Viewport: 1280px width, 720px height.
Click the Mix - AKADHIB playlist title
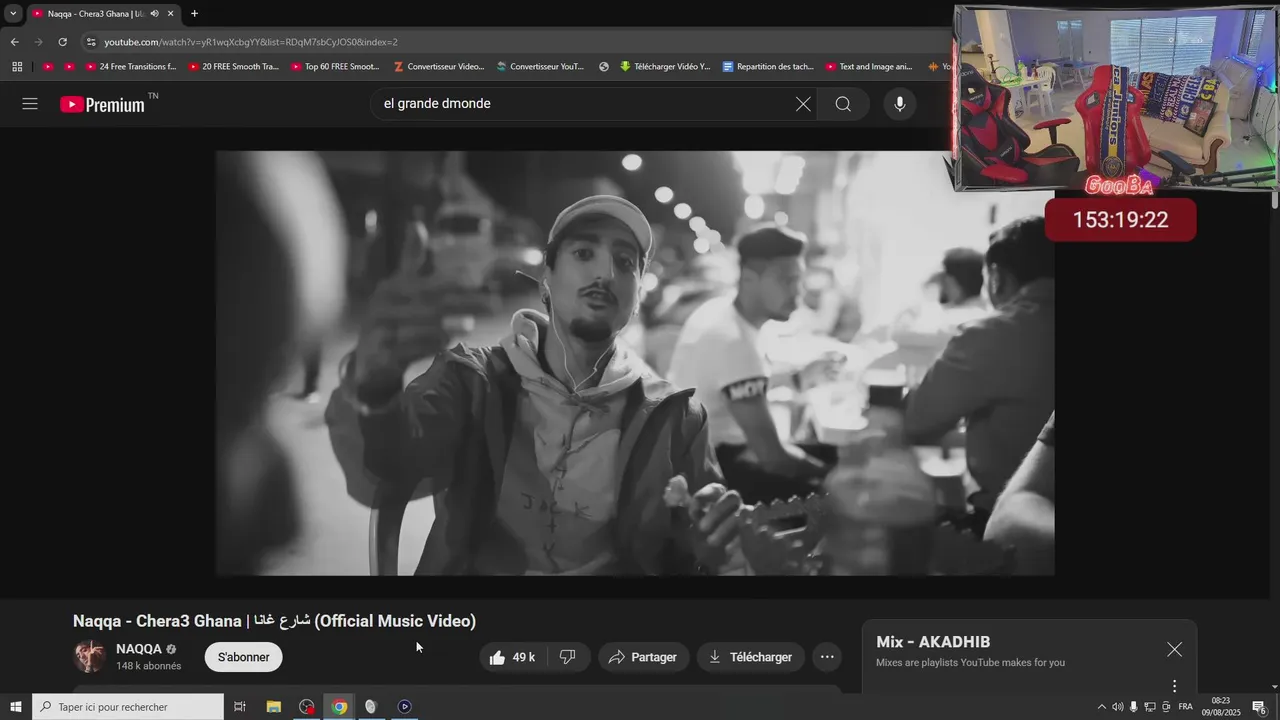pos(933,642)
